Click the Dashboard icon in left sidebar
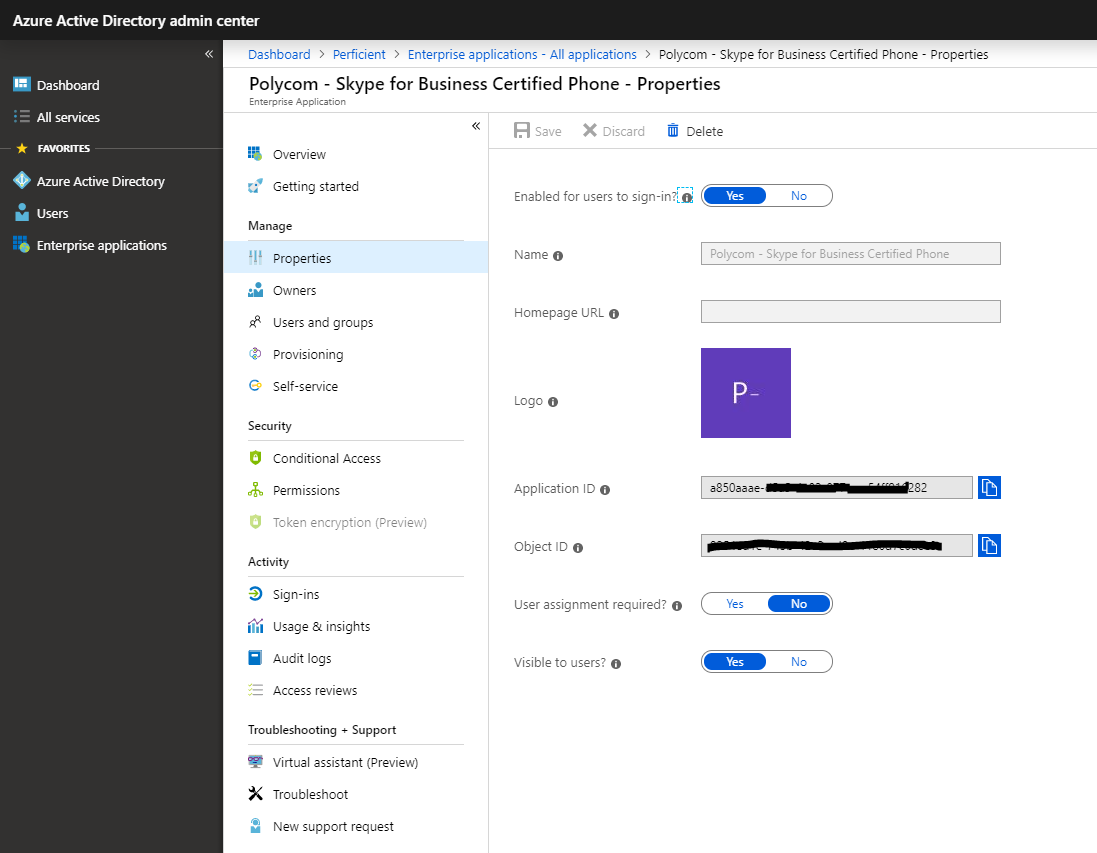Image resolution: width=1097 pixels, height=853 pixels. click(x=22, y=85)
